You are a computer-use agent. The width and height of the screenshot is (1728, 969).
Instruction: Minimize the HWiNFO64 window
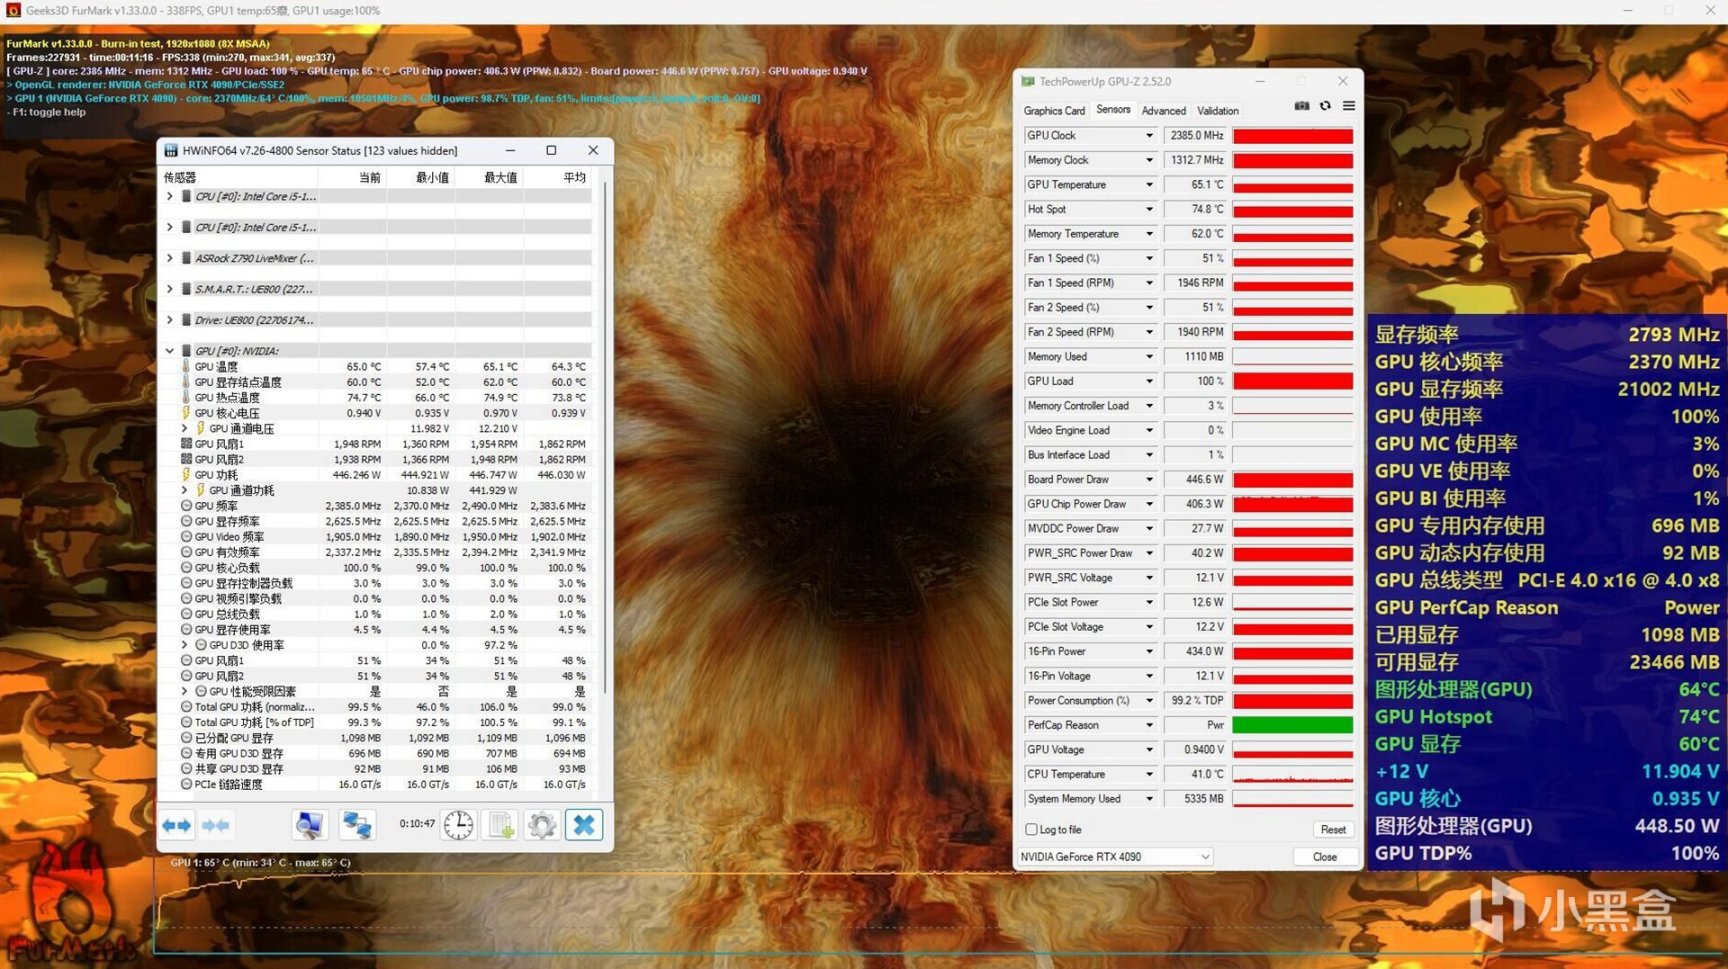click(510, 151)
